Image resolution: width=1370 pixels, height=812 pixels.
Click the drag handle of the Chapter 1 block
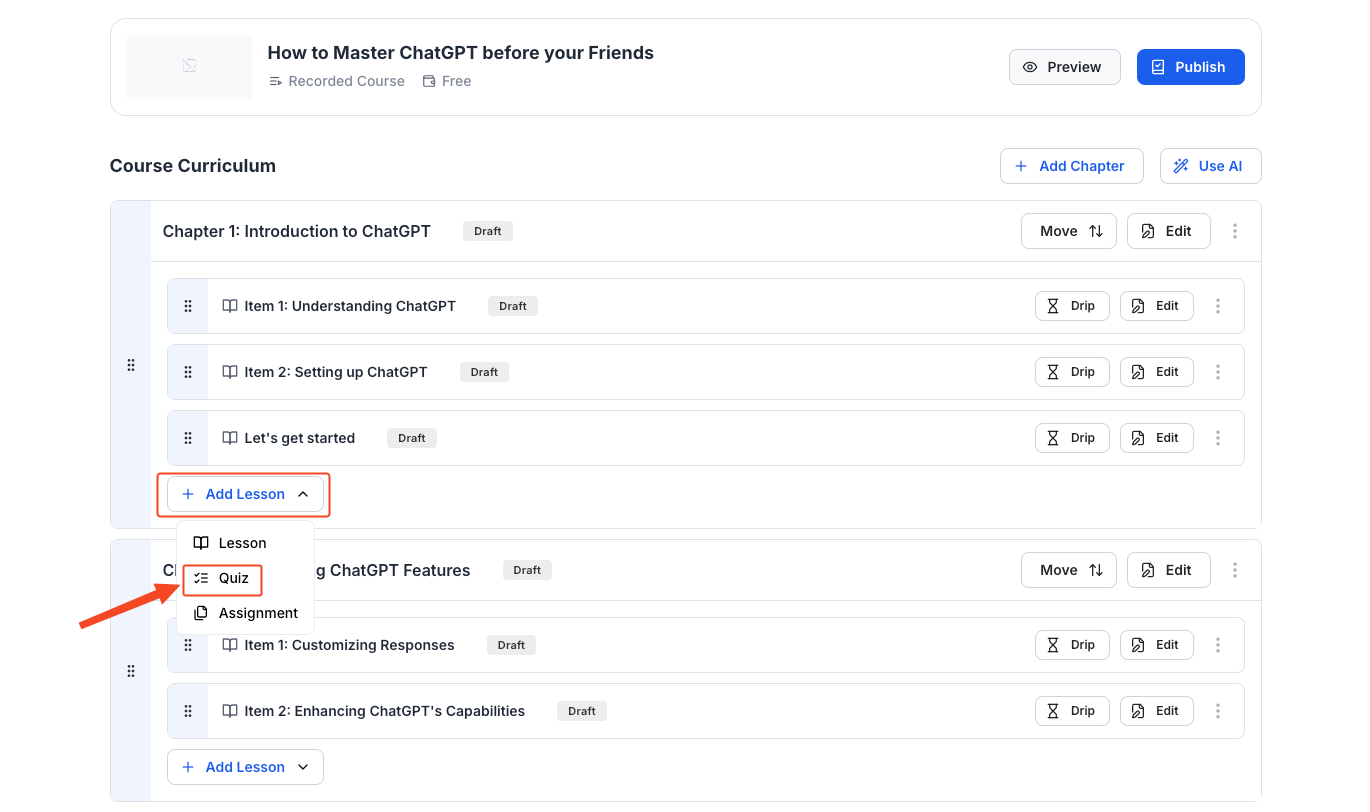[131, 365]
